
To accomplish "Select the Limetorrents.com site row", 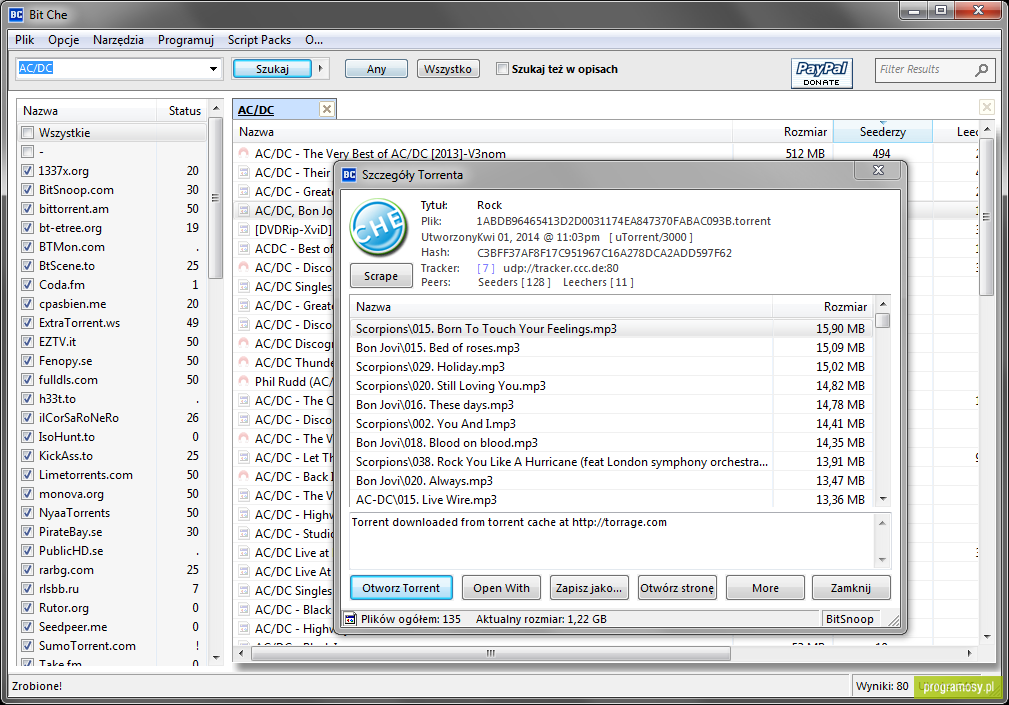I will [x=113, y=475].
